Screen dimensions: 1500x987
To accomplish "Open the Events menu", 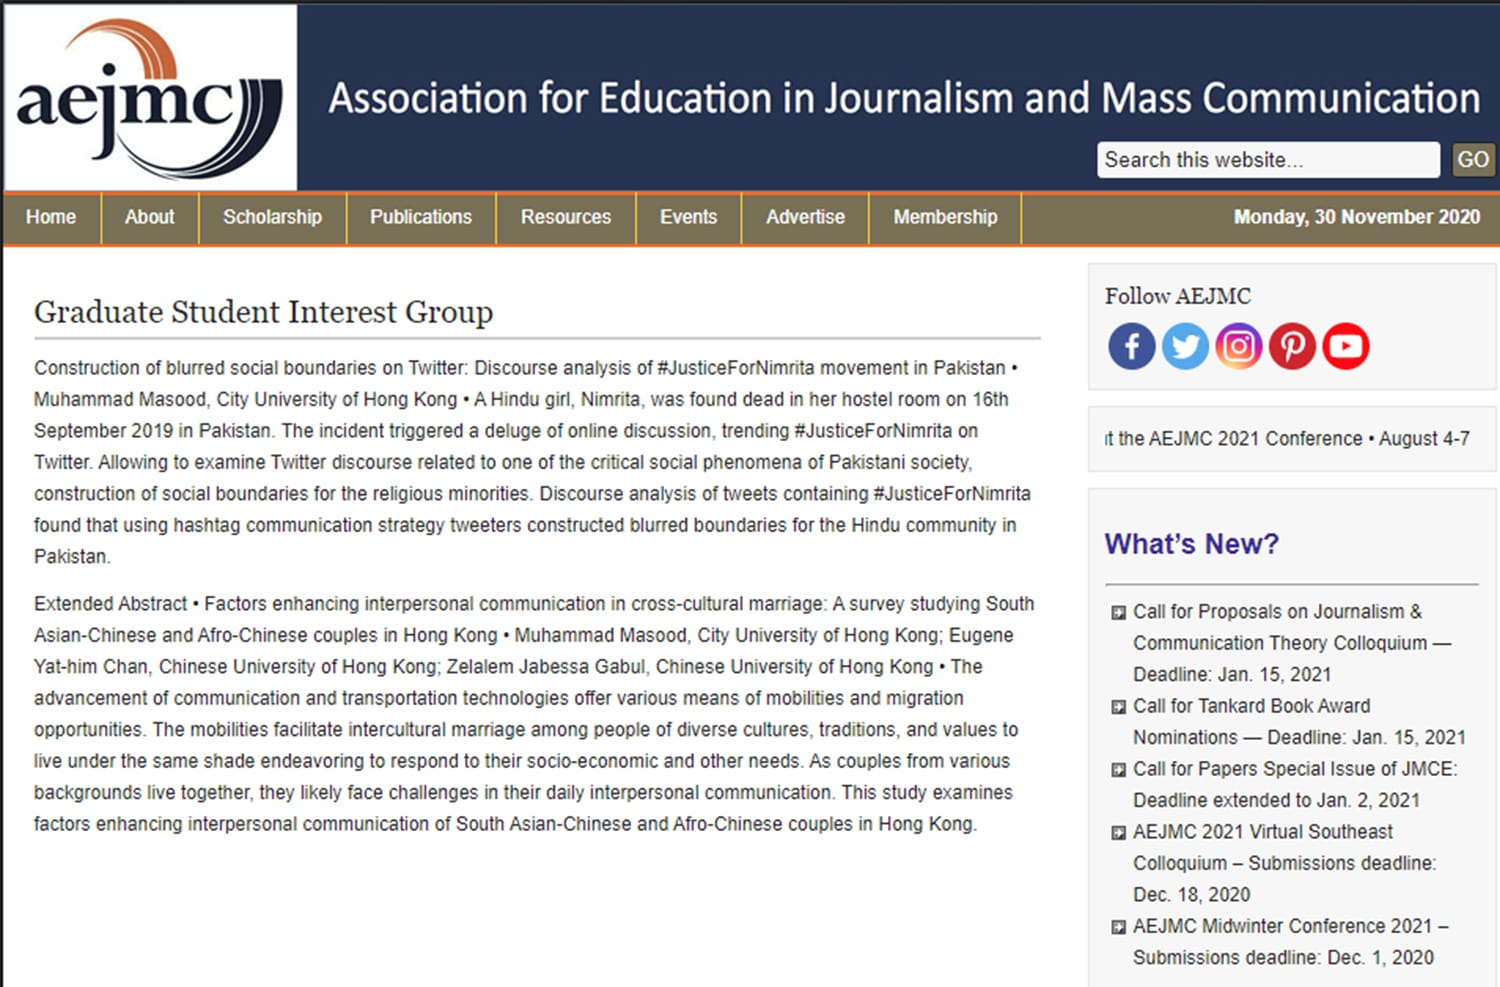I will tap(688, 217).
